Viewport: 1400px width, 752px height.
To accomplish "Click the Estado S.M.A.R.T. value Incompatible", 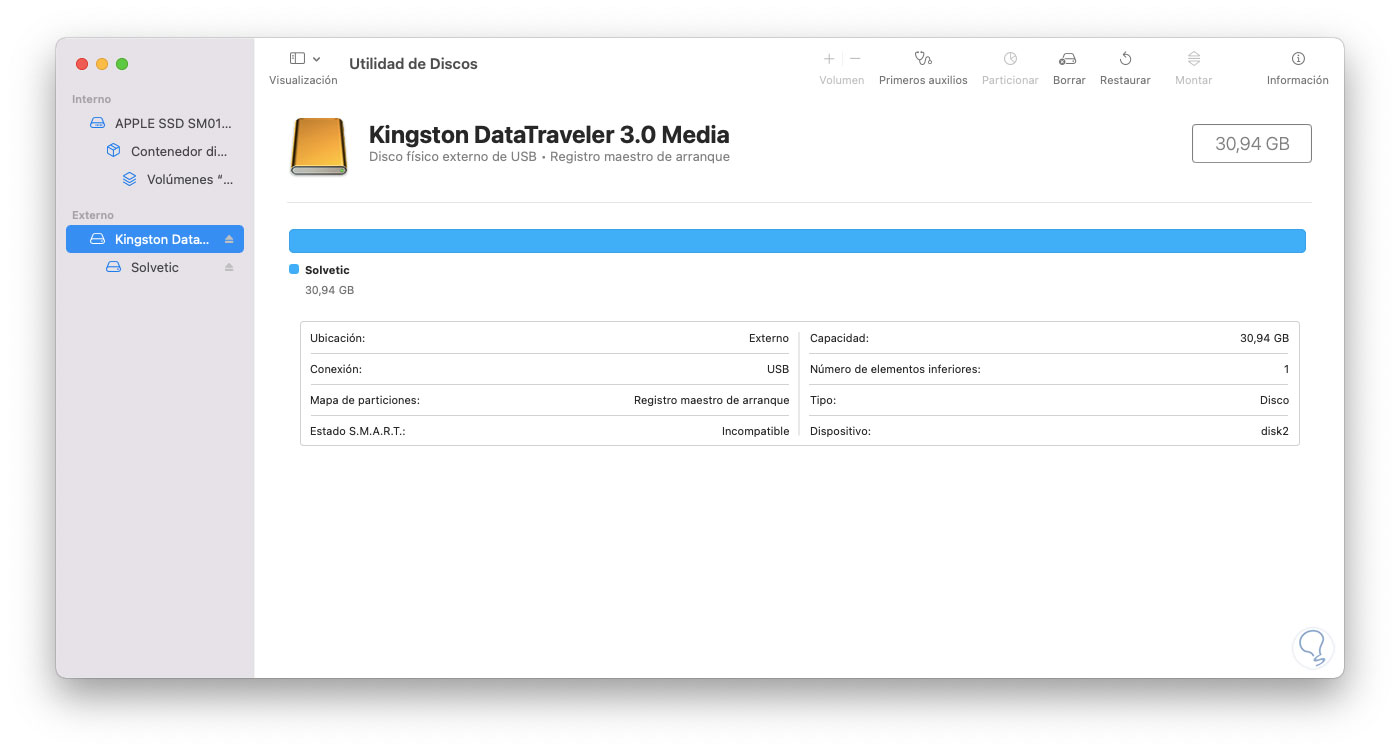I will 755,431.
